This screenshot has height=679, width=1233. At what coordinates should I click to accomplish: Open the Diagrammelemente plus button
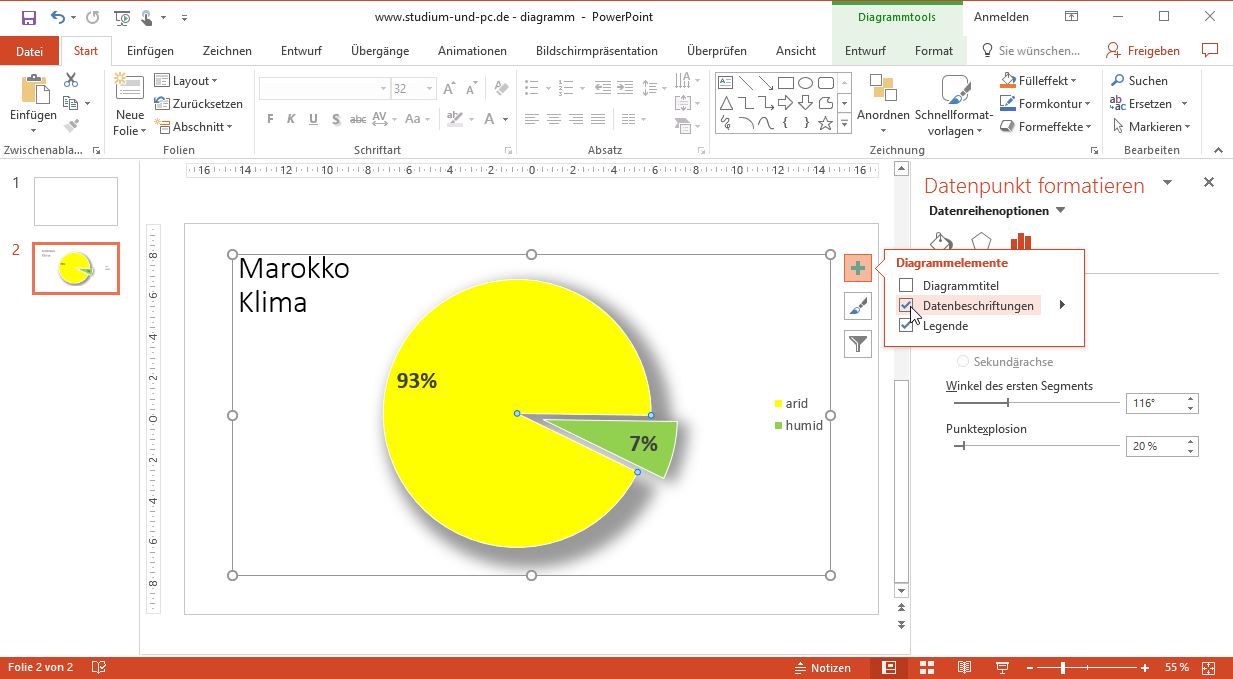(x=858, y=268)
